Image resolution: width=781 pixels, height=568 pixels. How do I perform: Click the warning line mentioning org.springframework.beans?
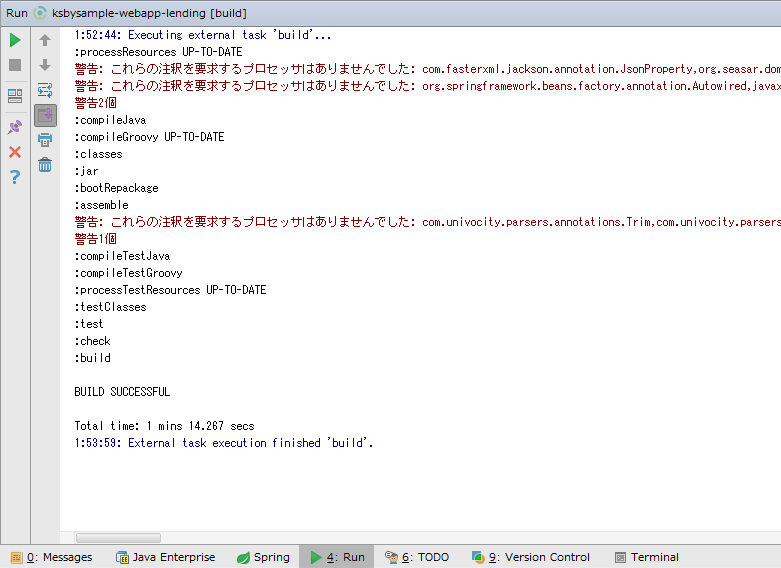(427, 86)
